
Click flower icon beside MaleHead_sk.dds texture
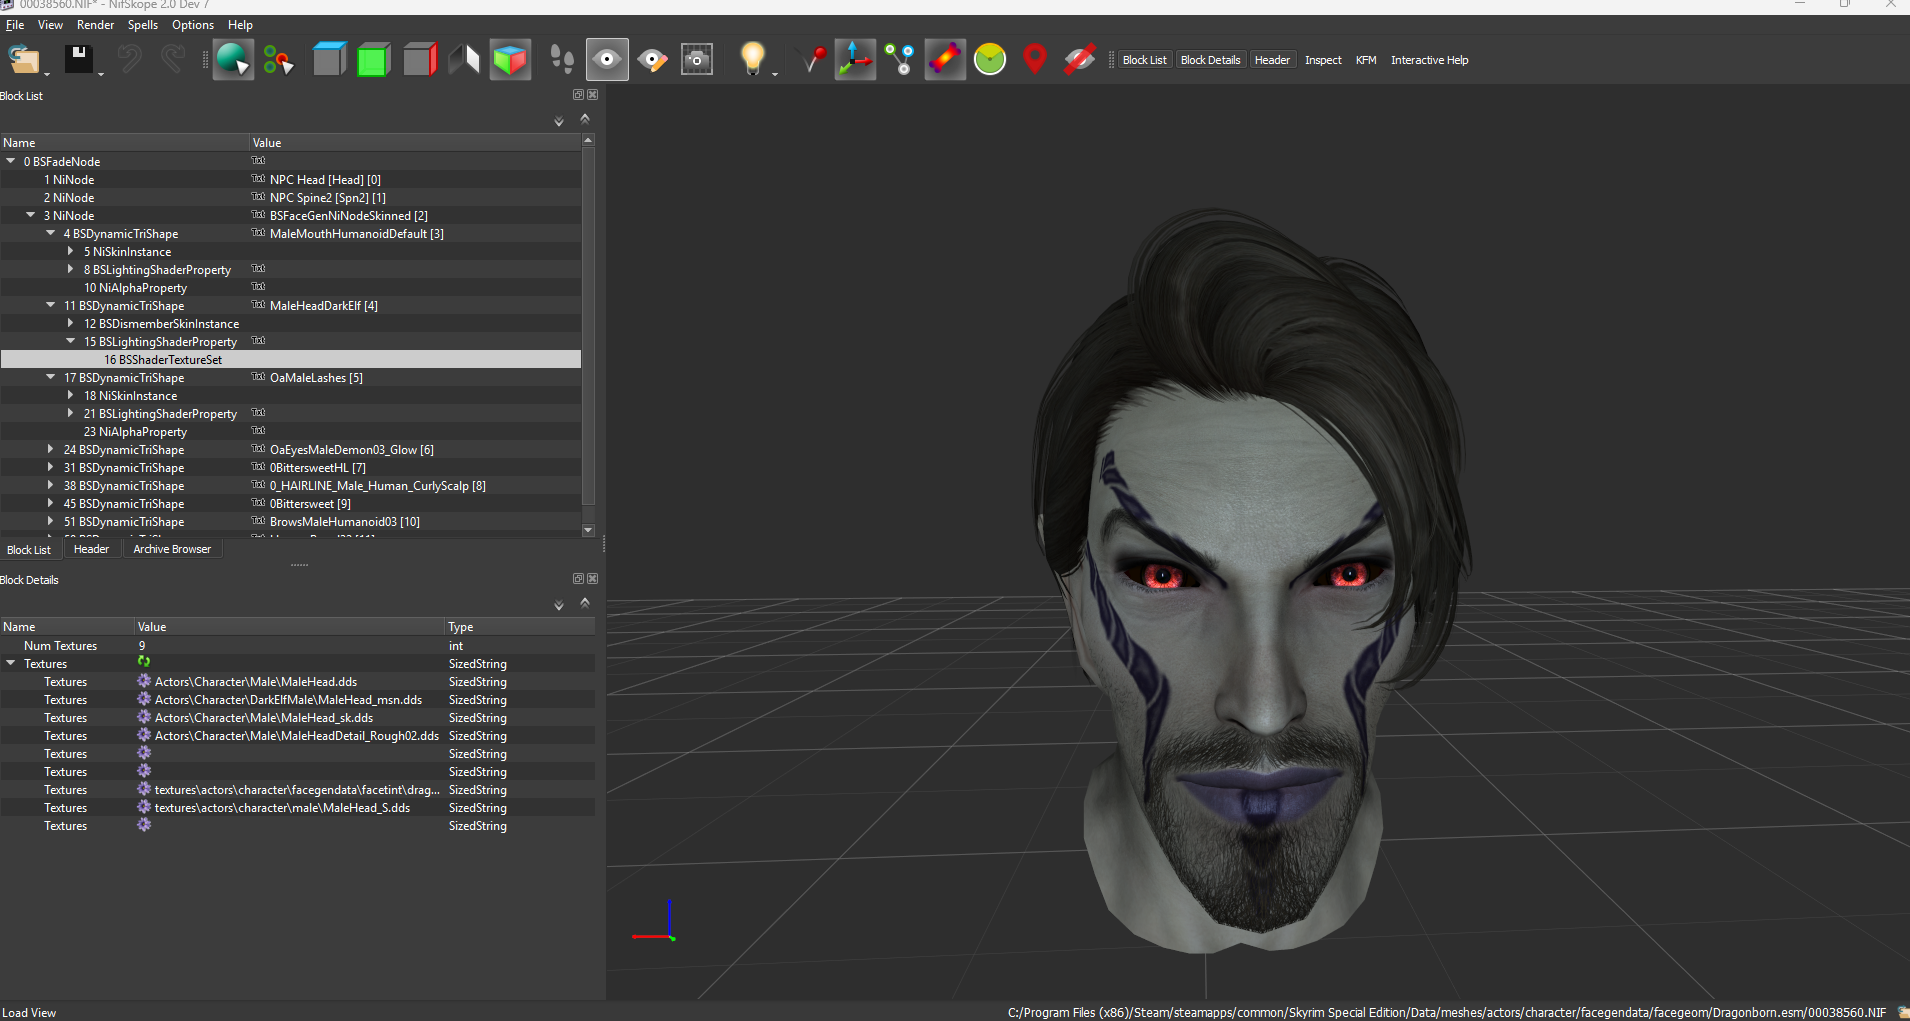144,717
